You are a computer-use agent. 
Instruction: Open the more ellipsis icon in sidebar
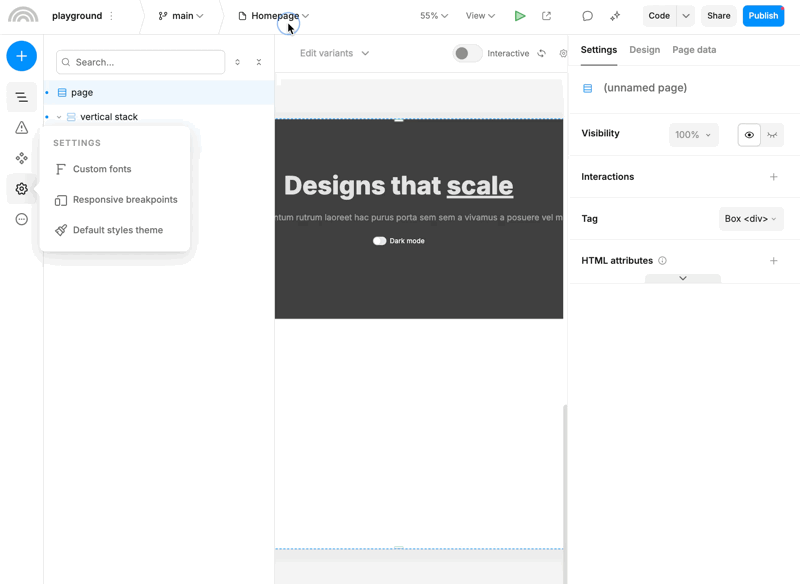[x=21, y=219]
